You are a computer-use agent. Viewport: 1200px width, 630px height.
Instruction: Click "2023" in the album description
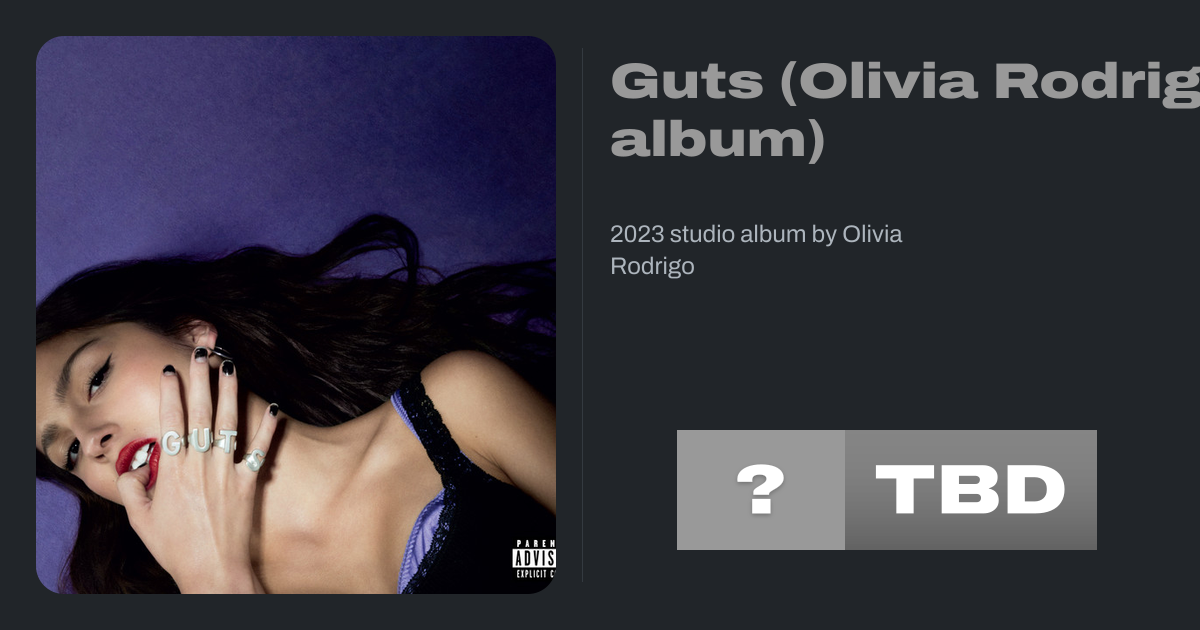[637, 234]
